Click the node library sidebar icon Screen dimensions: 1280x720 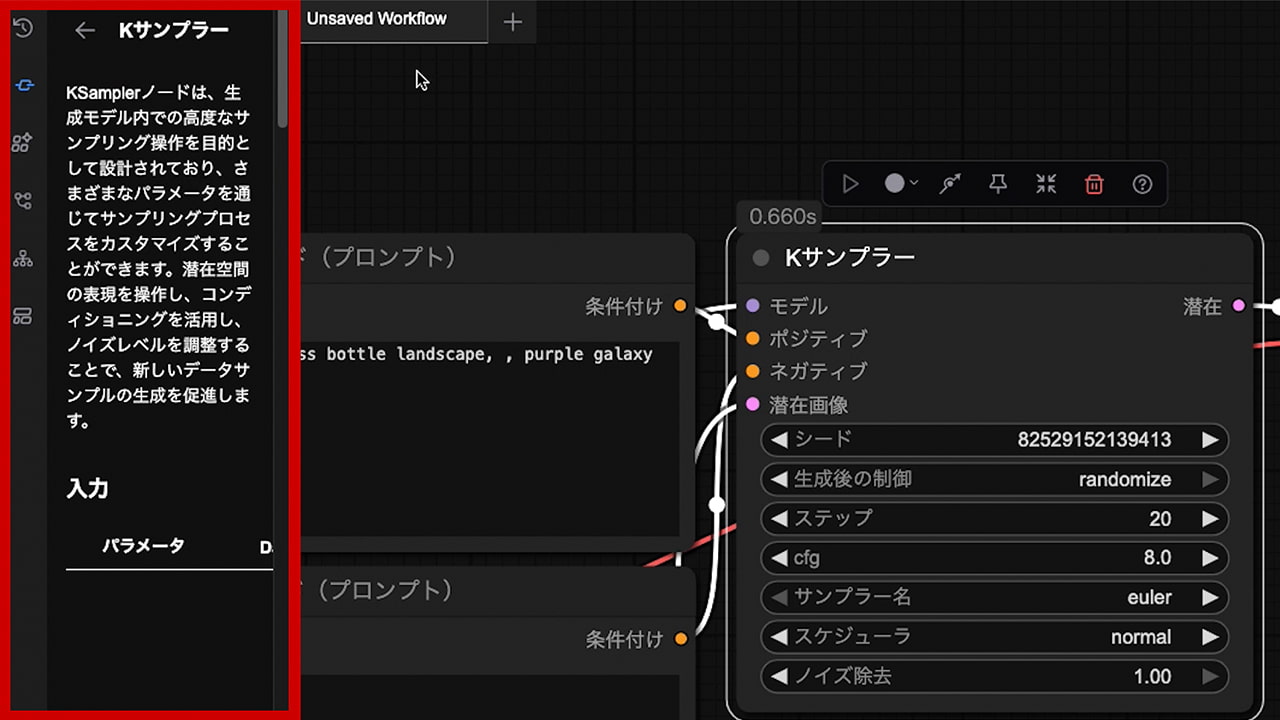click(x=23, y=86)
